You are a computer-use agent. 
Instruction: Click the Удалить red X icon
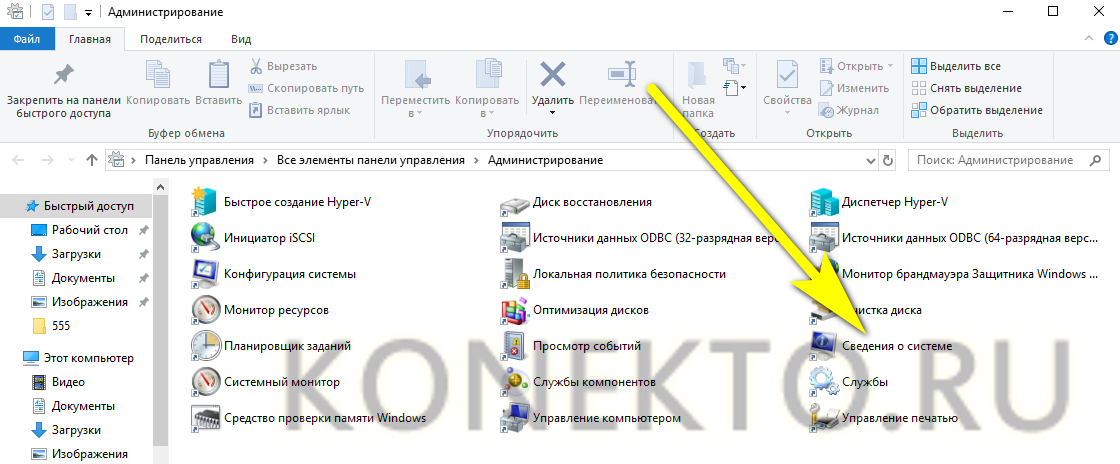[552, 74]
